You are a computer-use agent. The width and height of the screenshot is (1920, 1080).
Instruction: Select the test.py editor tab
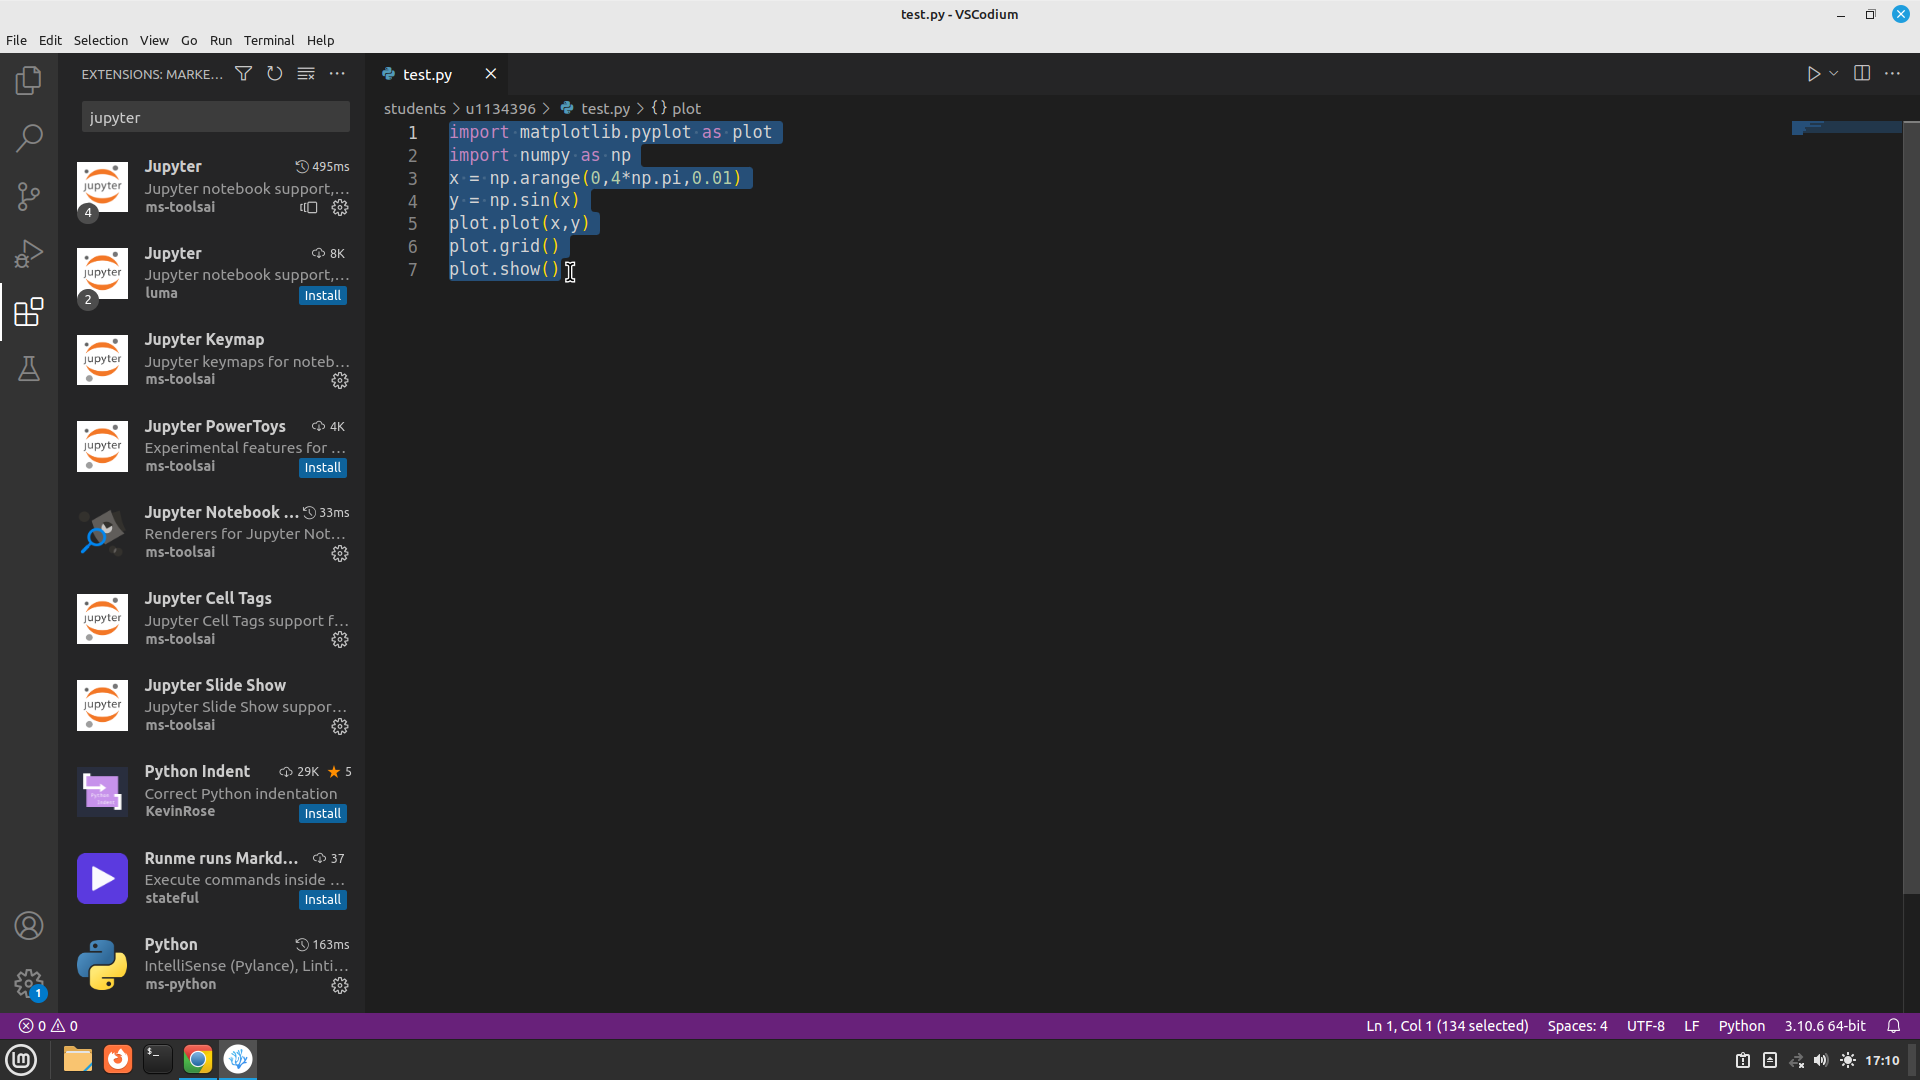(427, 75)
